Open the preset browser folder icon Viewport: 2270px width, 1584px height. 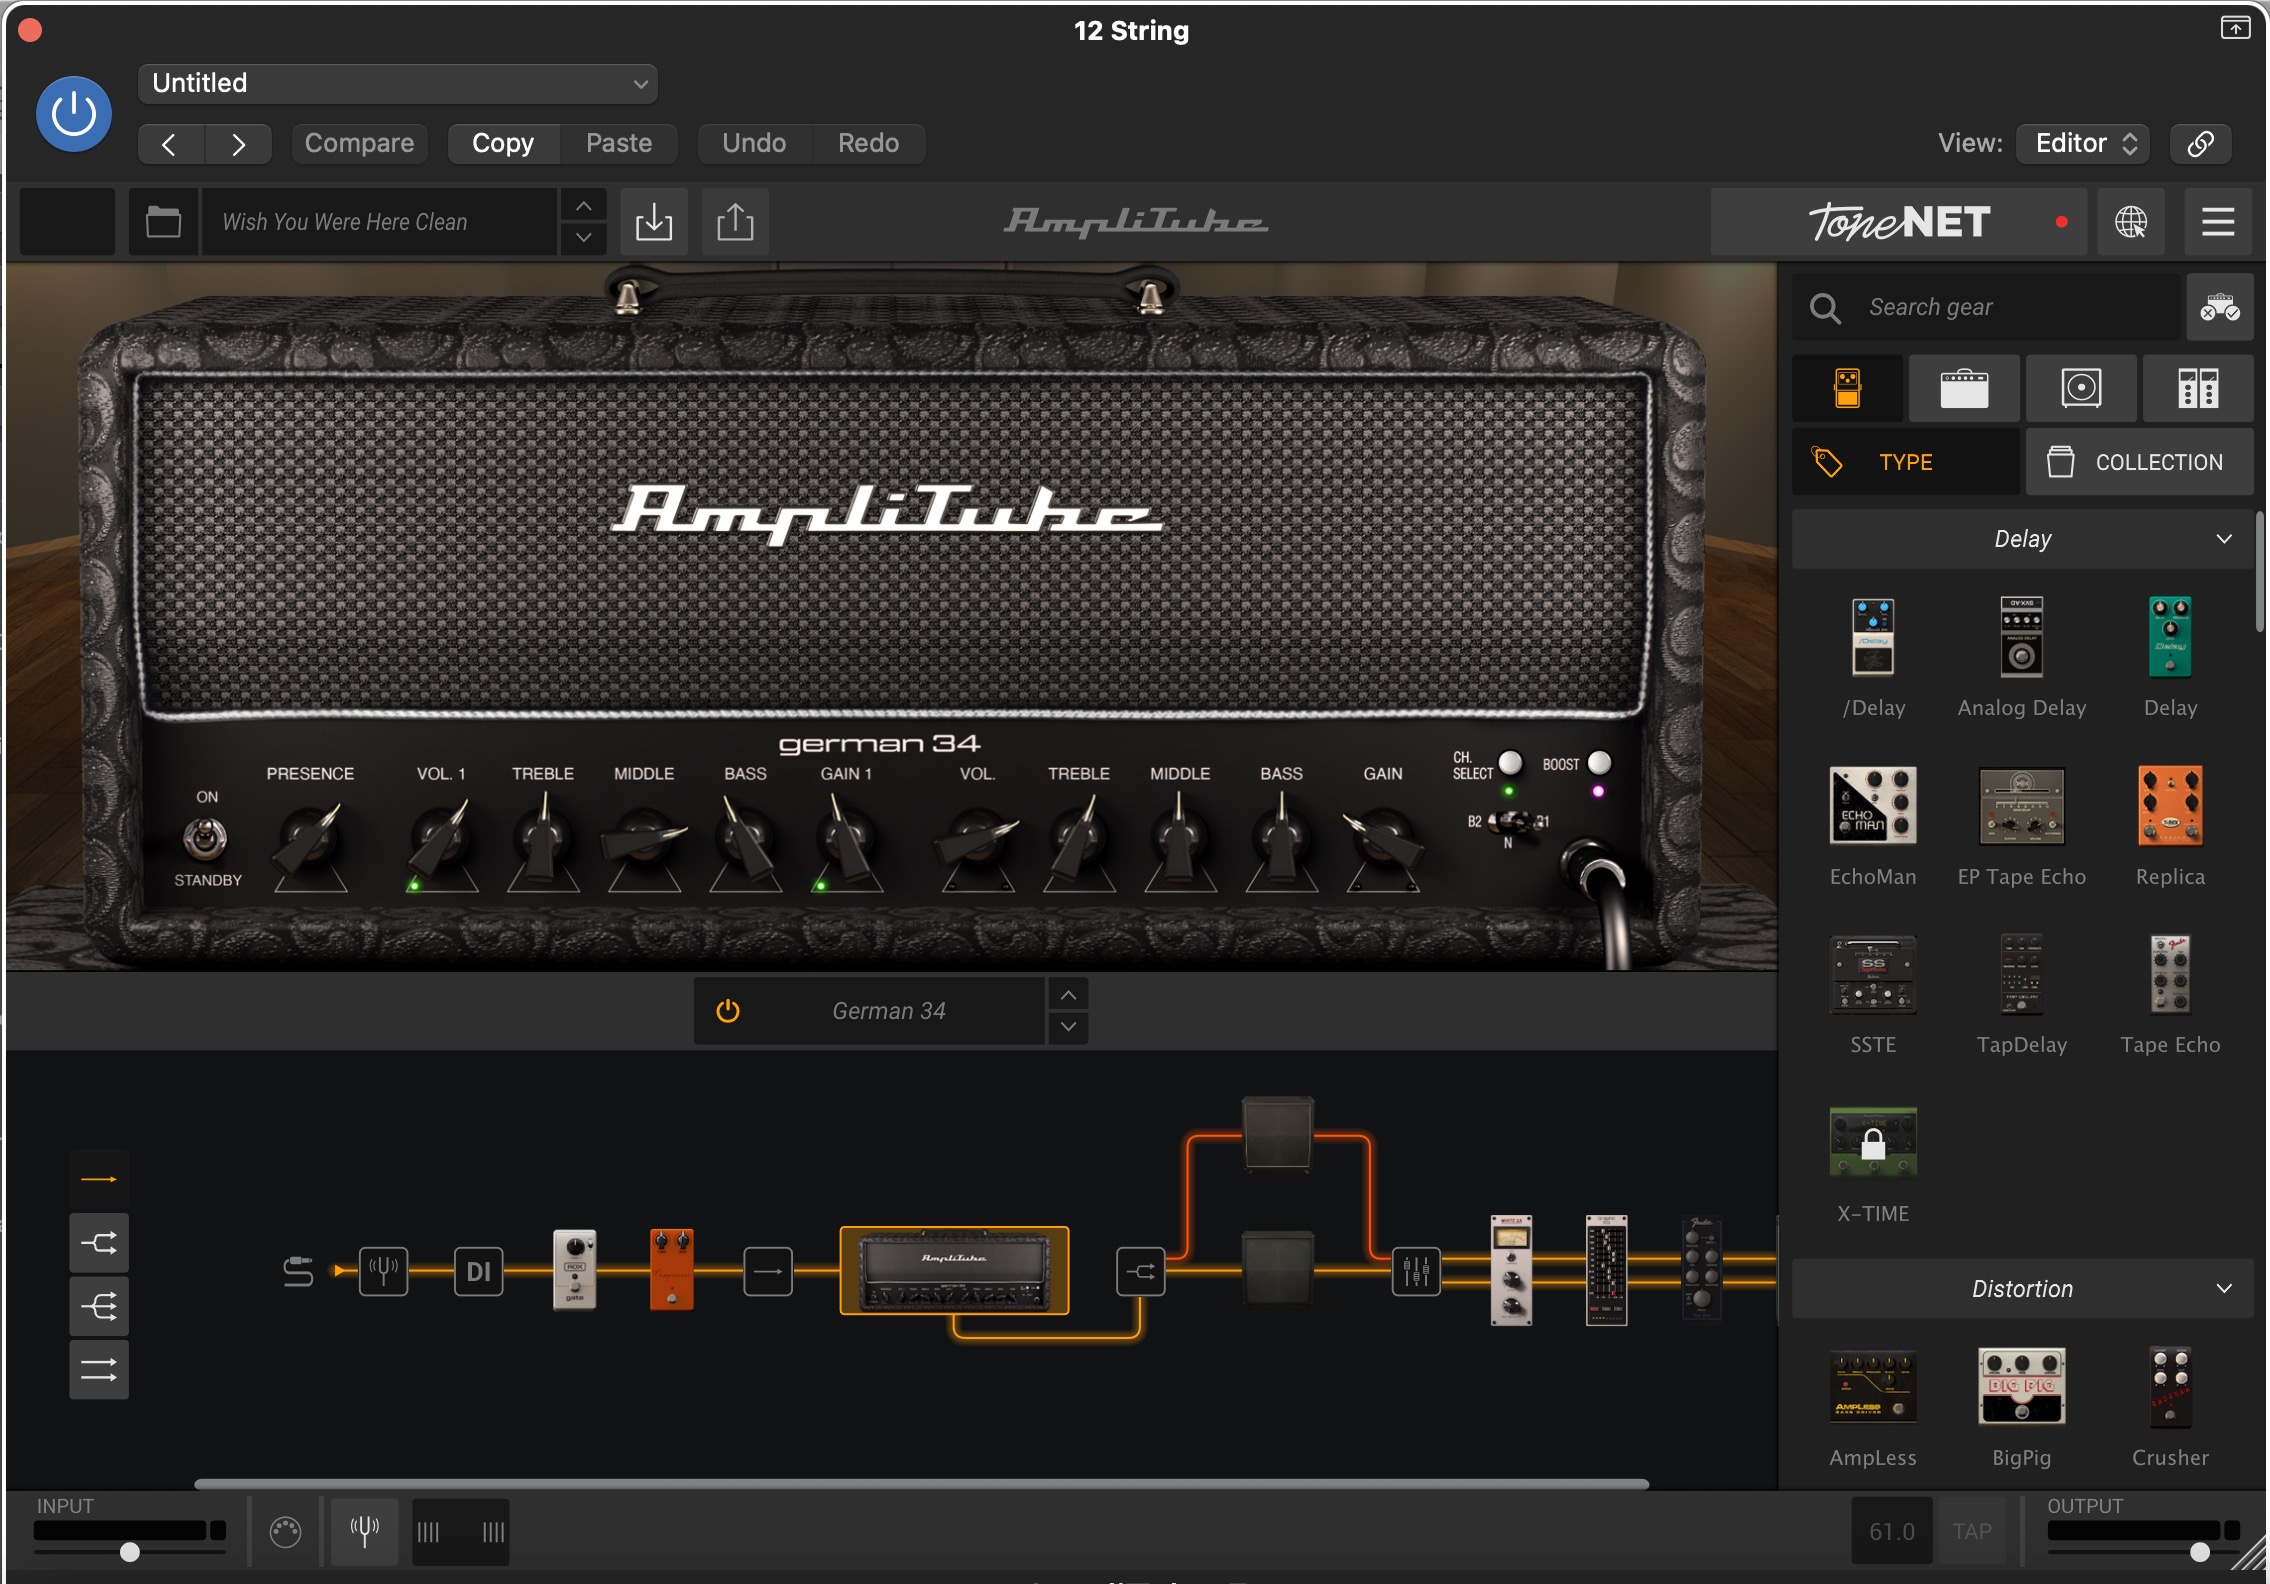coord(163,222)
